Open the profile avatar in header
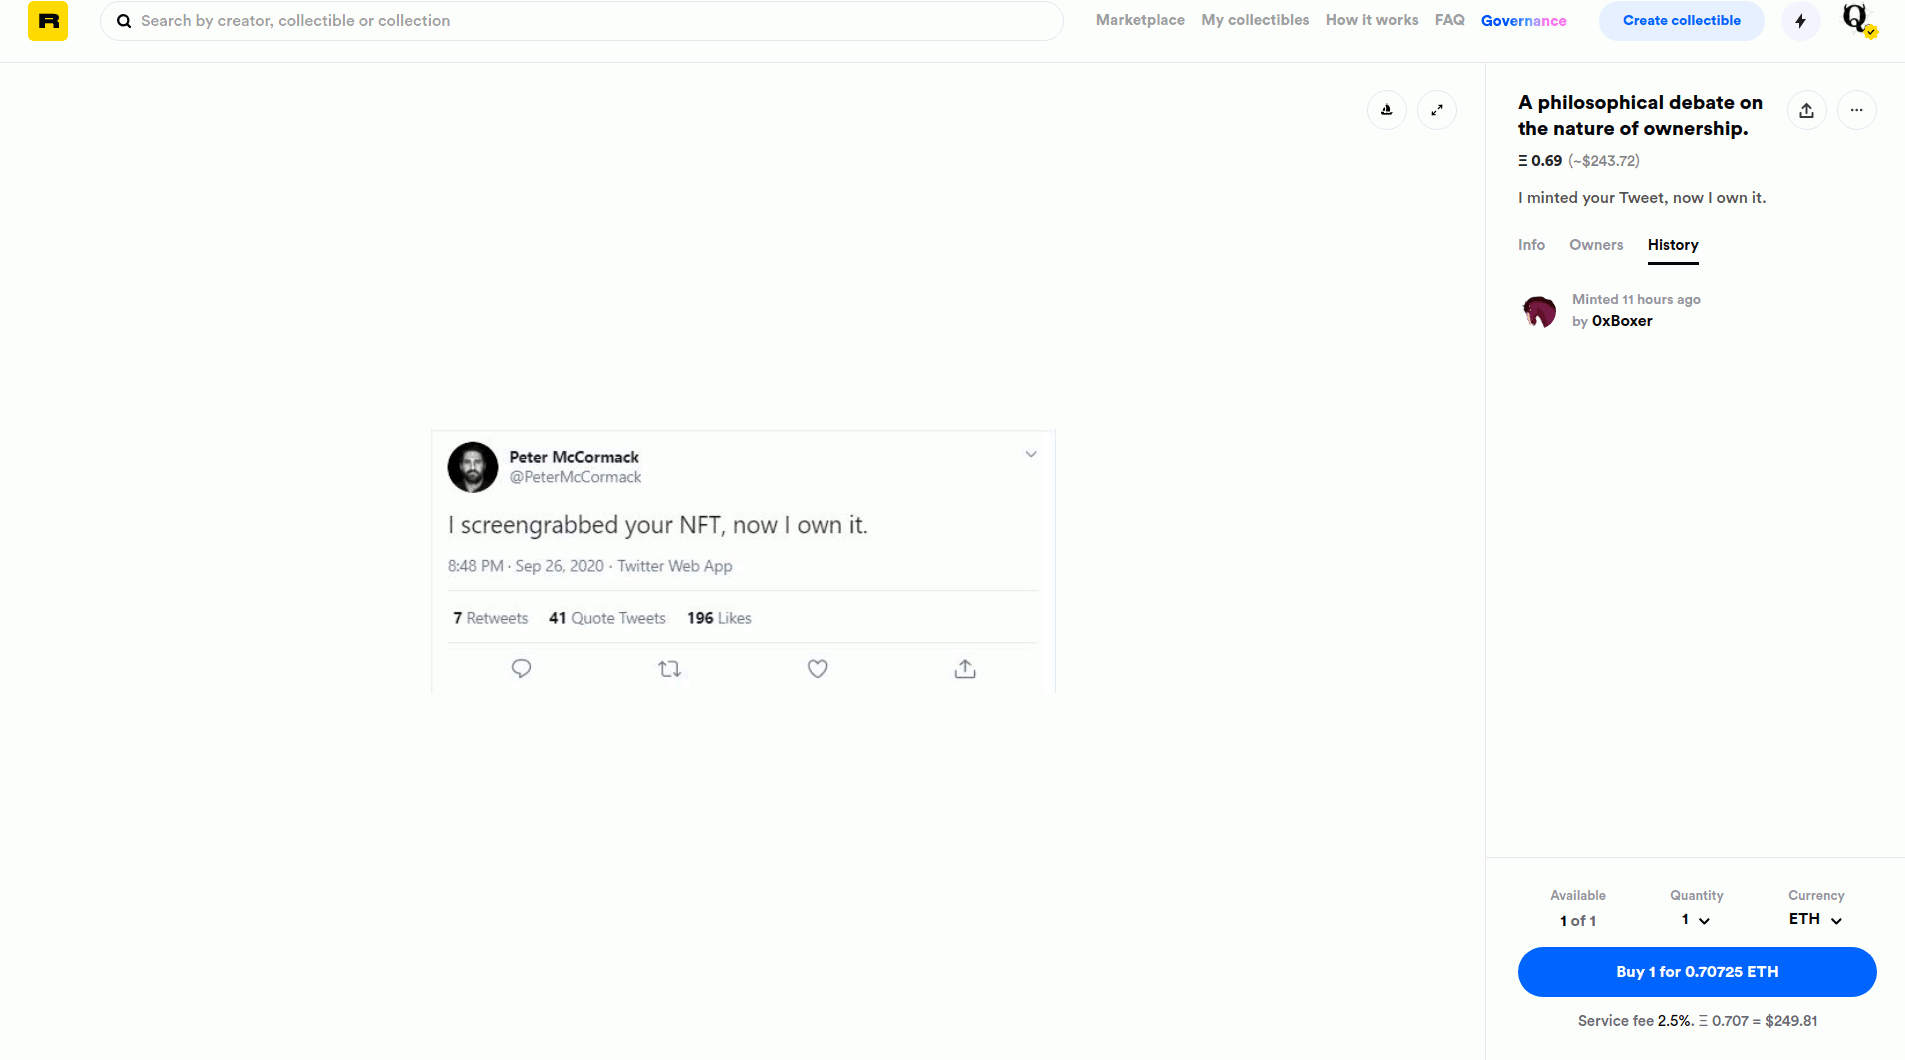1905x1060 pixels. tap(1858, 20)
